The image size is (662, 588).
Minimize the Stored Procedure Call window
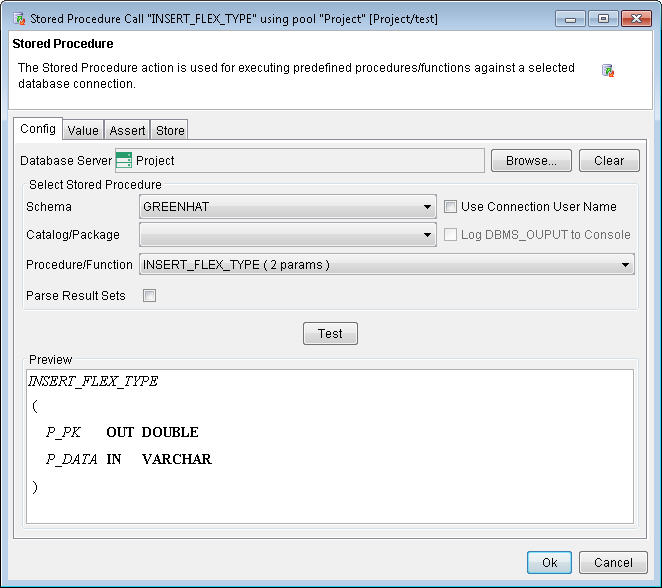pyautogui.click(x=570, y=19)
